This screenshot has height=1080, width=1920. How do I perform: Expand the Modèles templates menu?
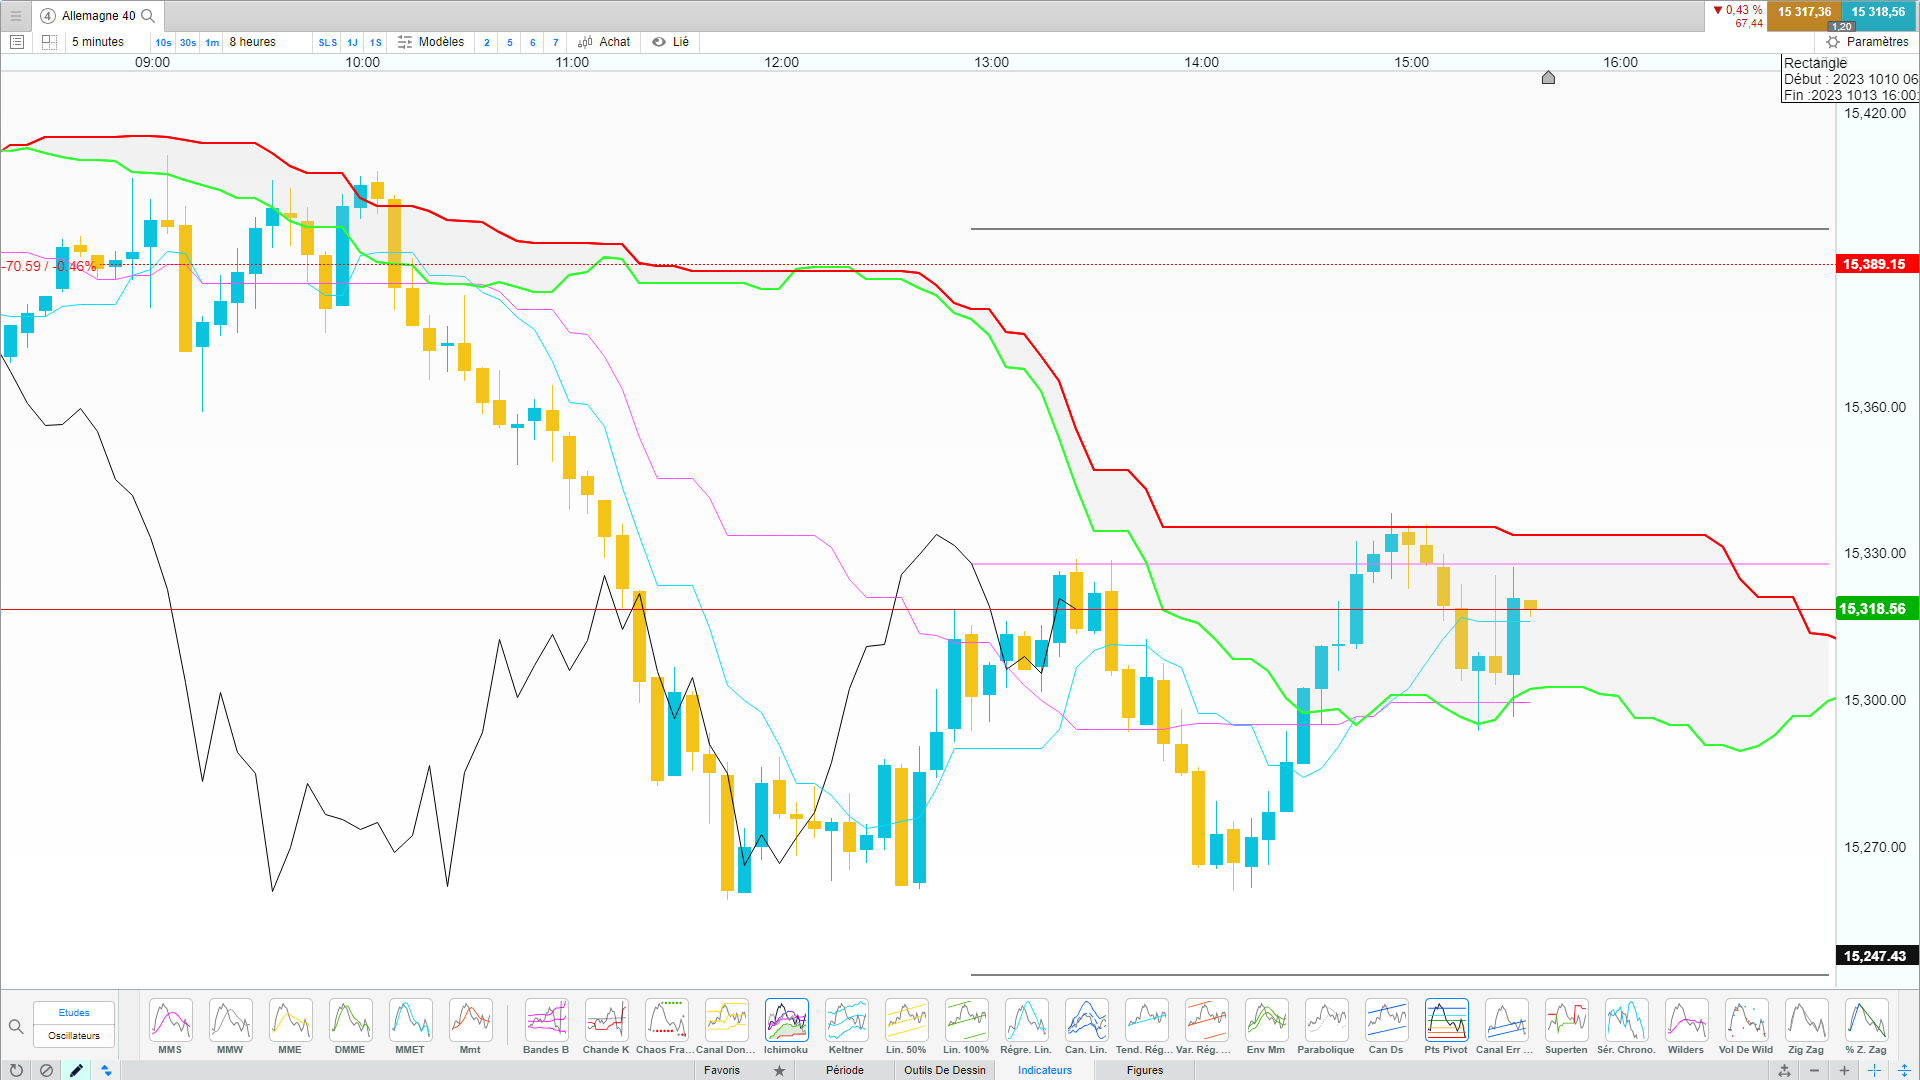[431, 42]
